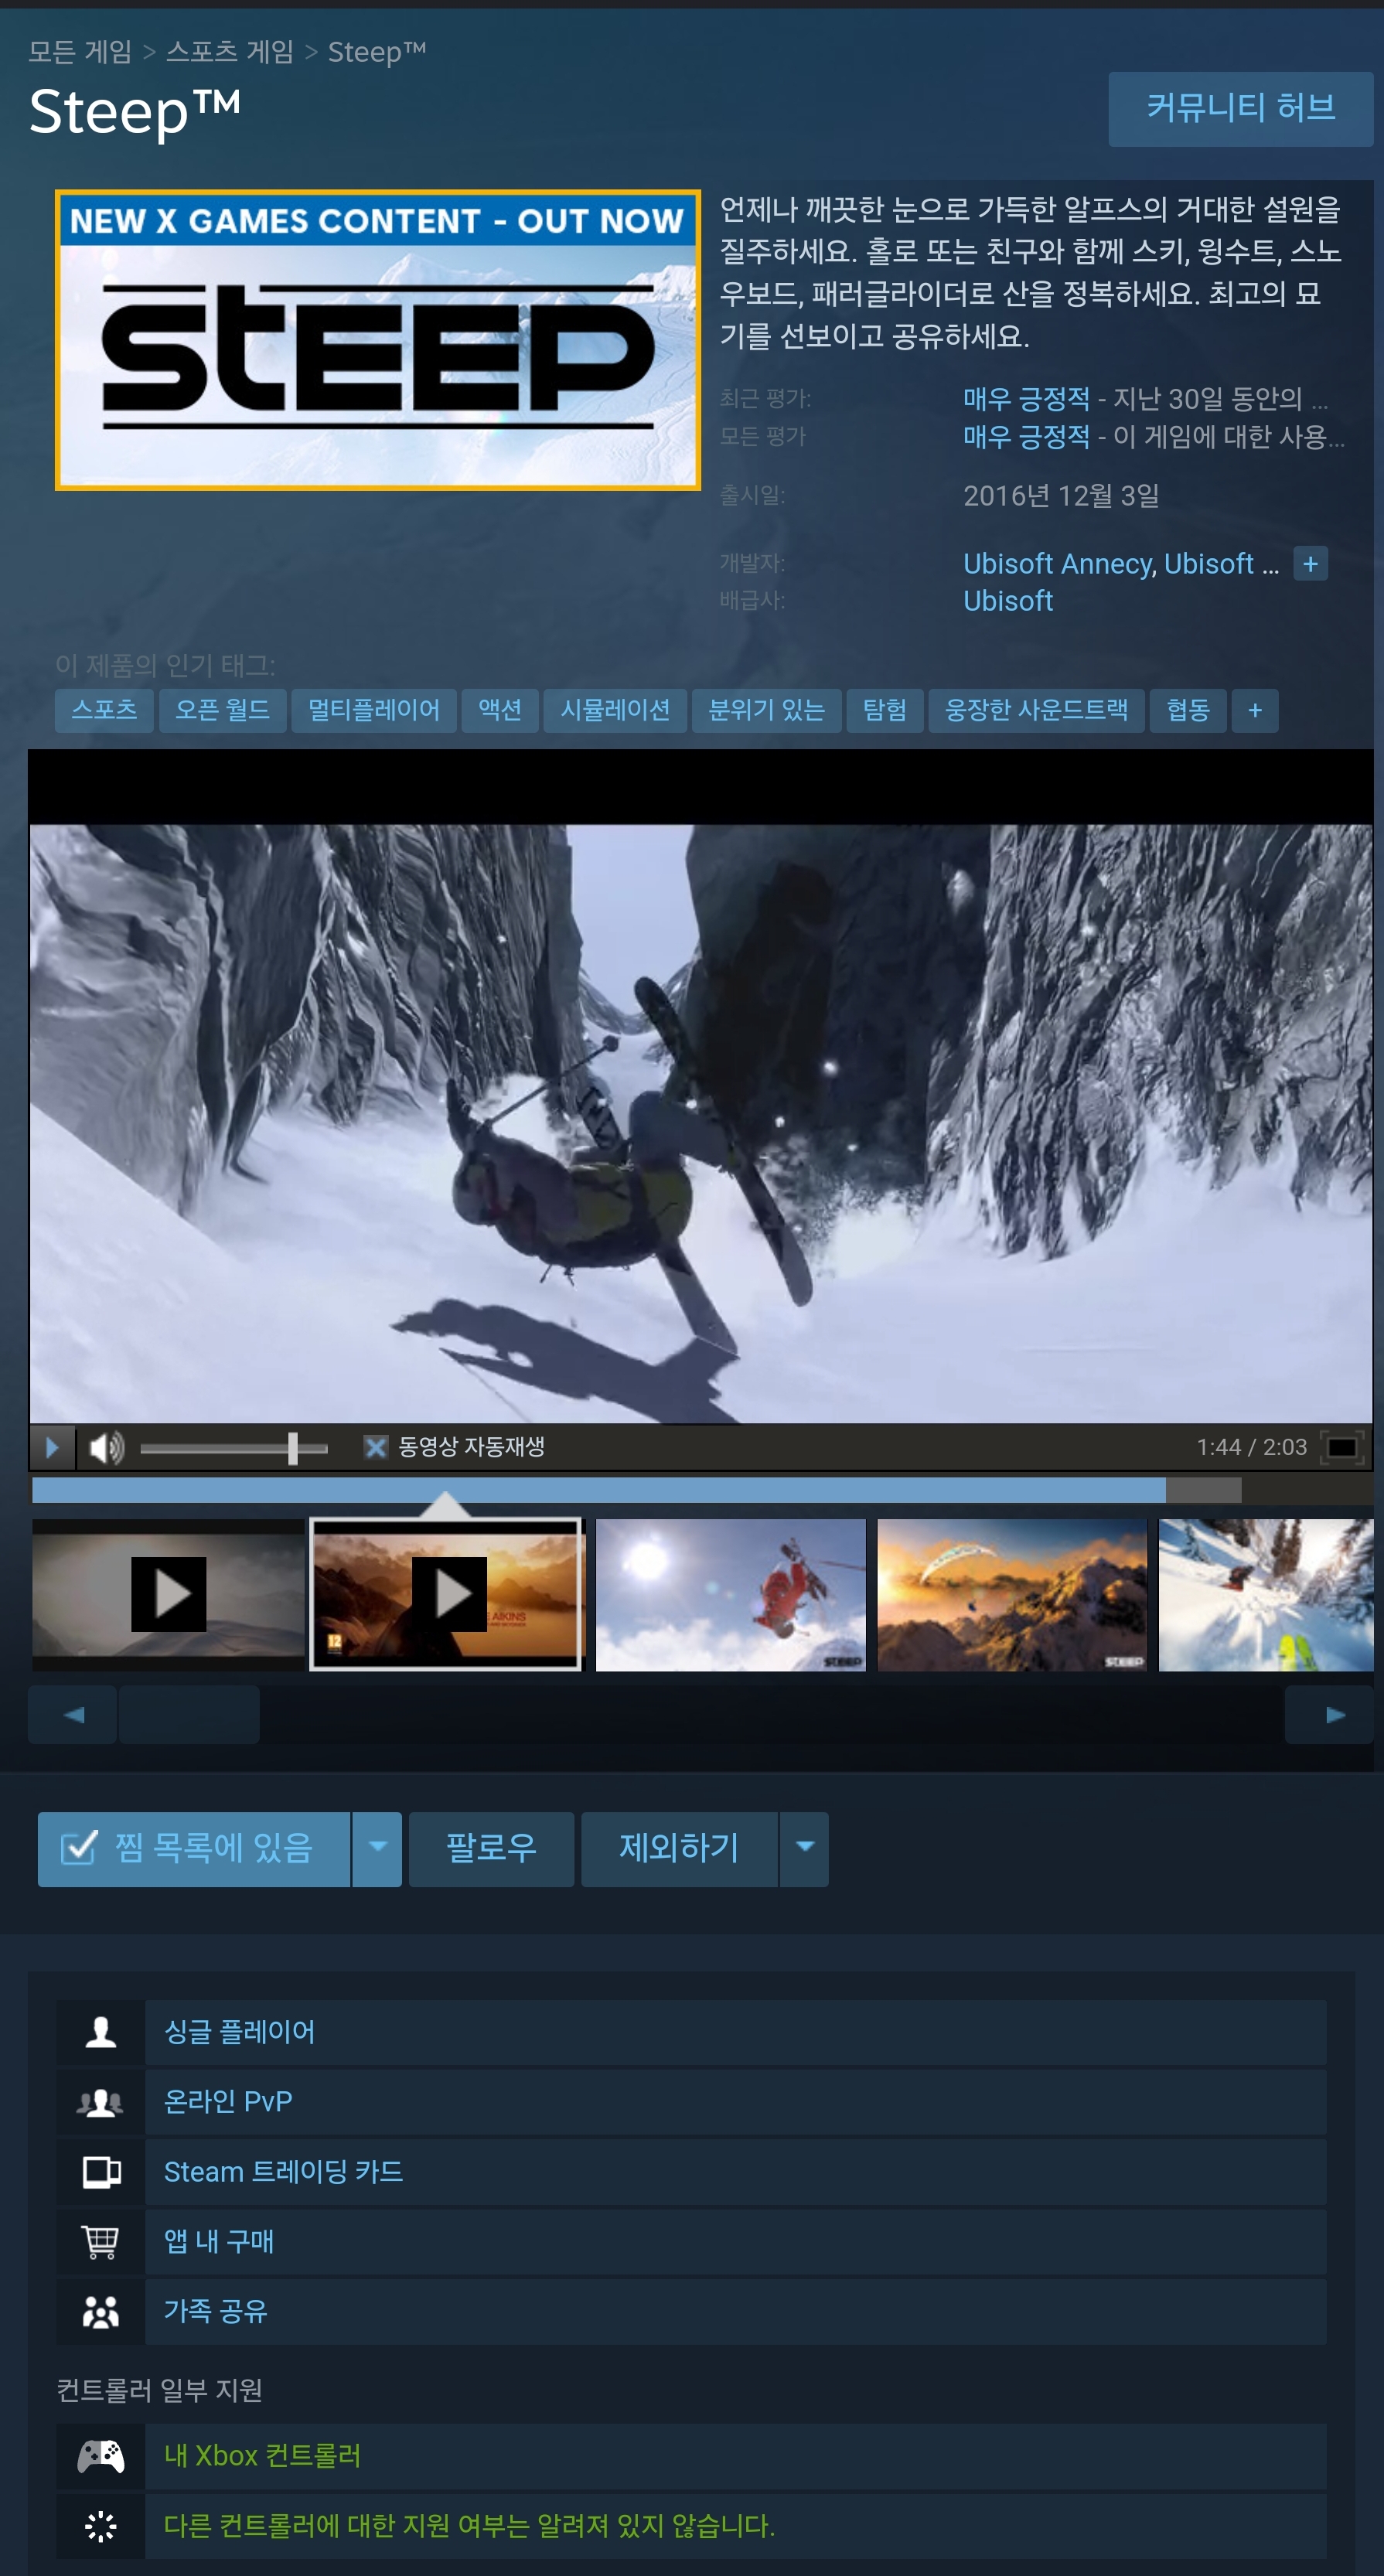Go to 스포츠 게임 breadcrumb
The image size is (1384, 2576).
tap(230, 52)
